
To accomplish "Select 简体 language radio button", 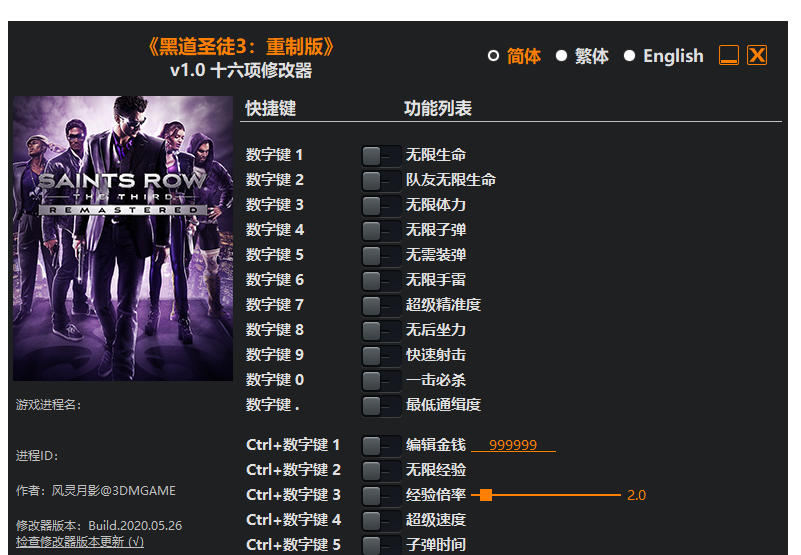I will pyautogui.click(x=493, y=56).
